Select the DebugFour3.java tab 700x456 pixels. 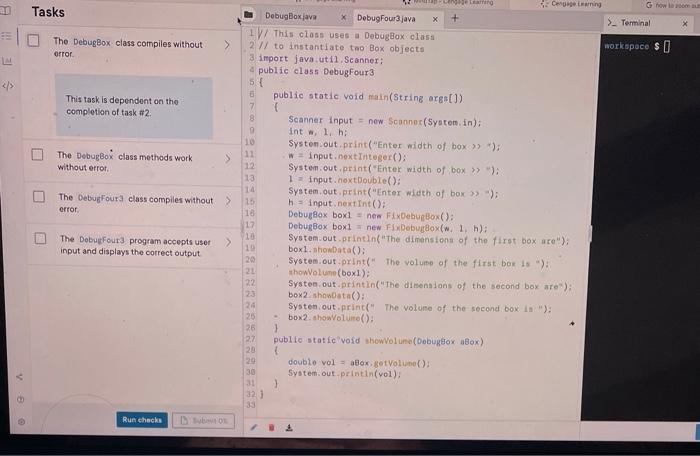click(386, 18)
